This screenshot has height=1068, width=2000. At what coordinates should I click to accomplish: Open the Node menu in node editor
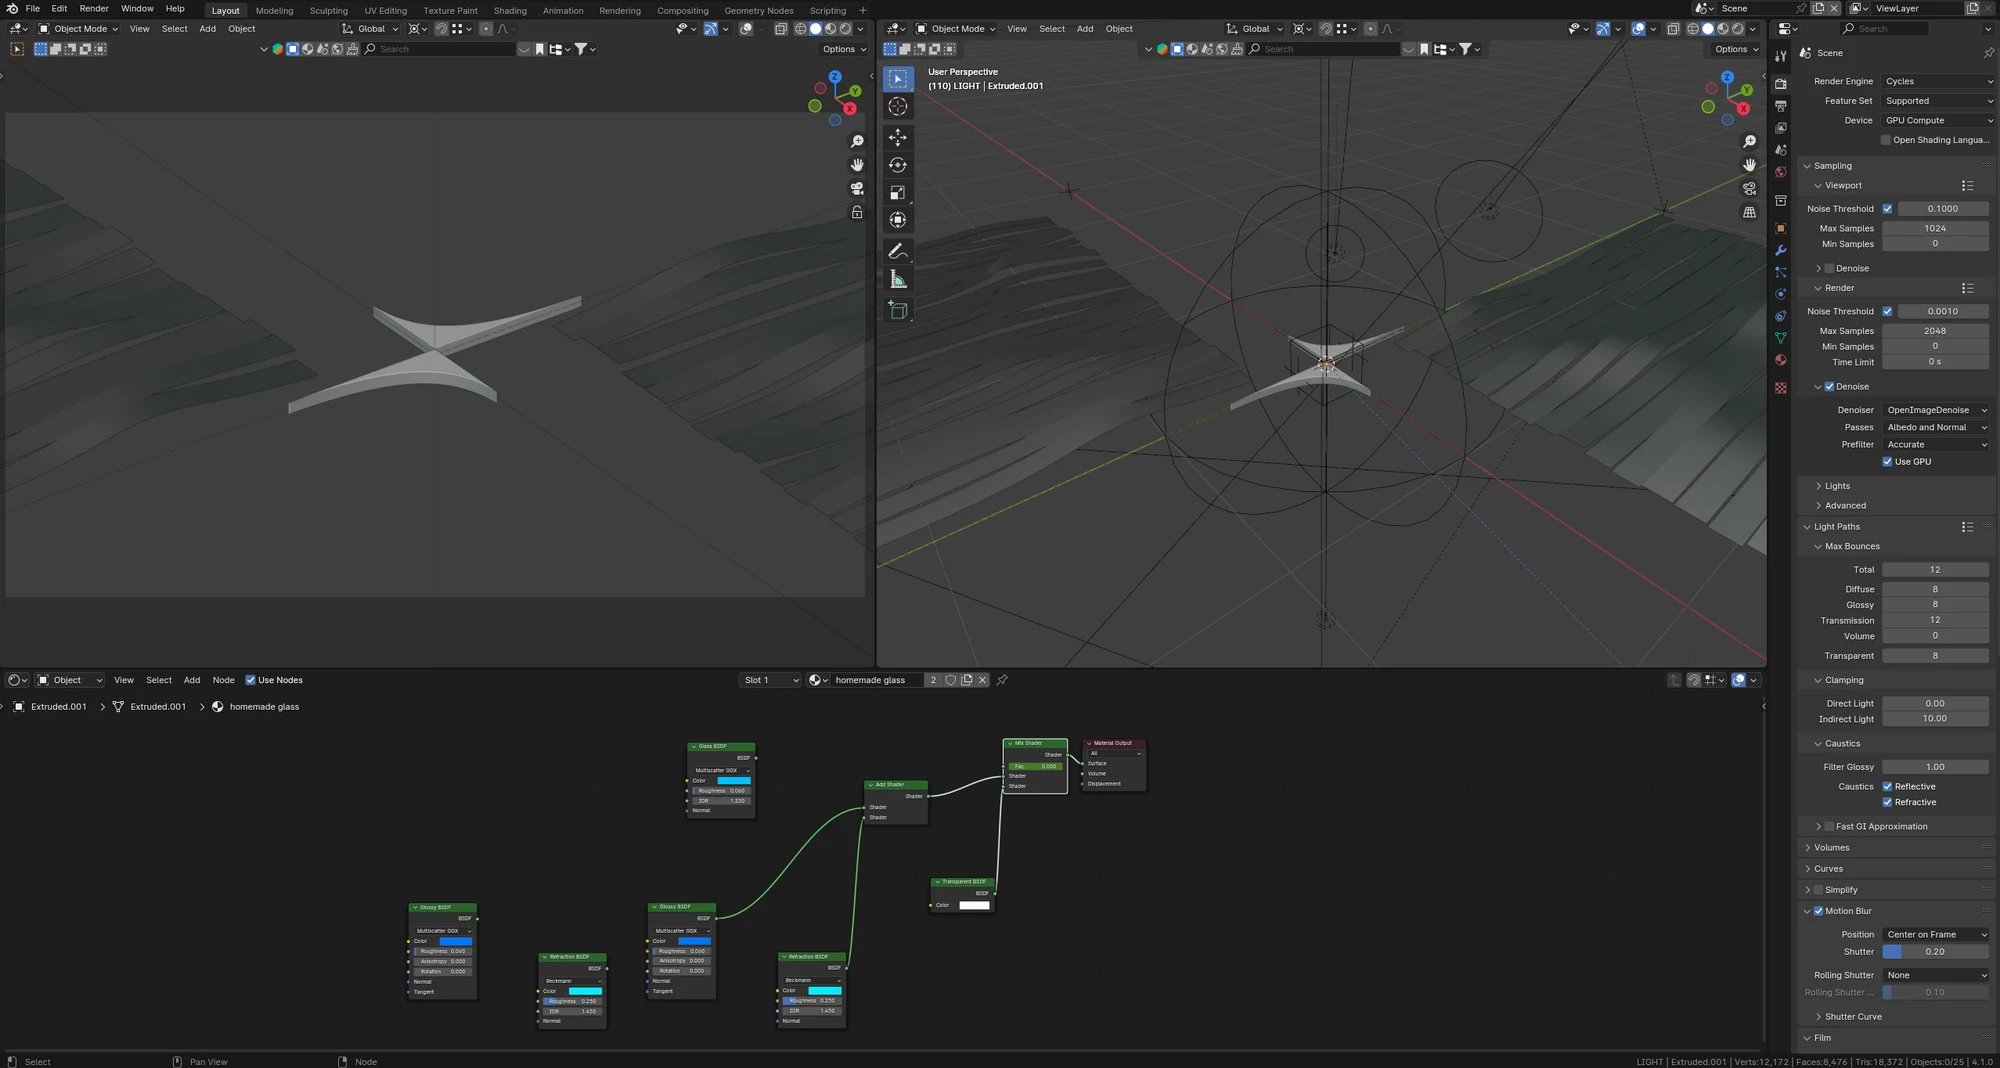tap(223, 680)
